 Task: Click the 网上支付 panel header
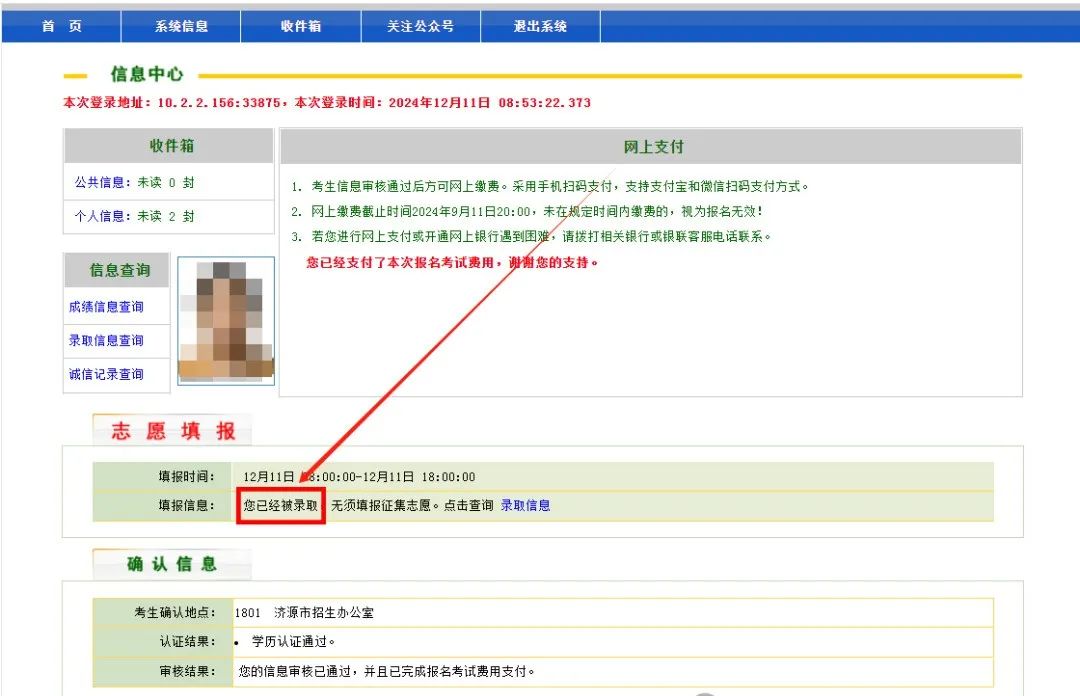tap(652, 147)
